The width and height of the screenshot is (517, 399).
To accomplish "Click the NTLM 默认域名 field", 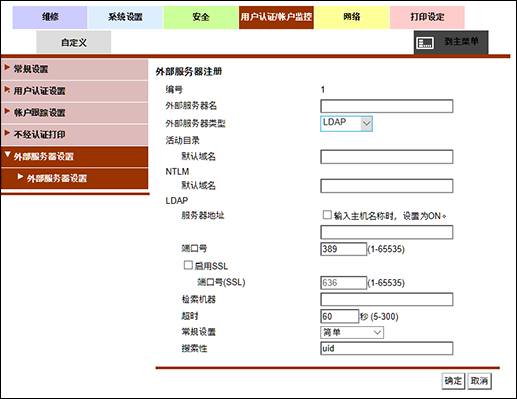I will tap(387, 186).
